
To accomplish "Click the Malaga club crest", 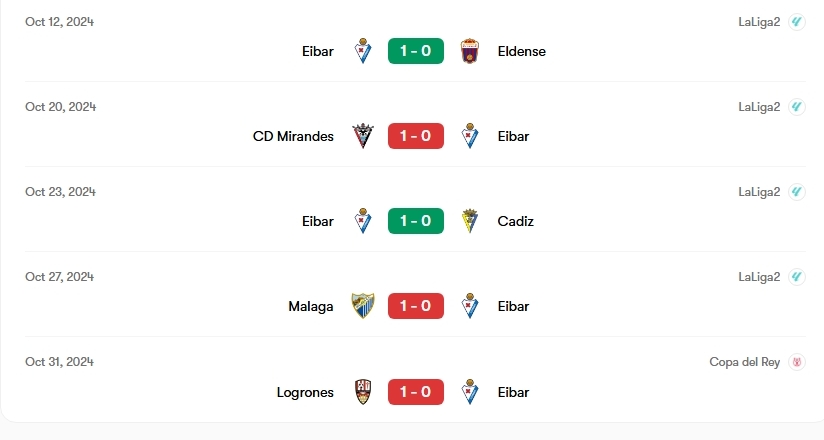I will point(363,306).
